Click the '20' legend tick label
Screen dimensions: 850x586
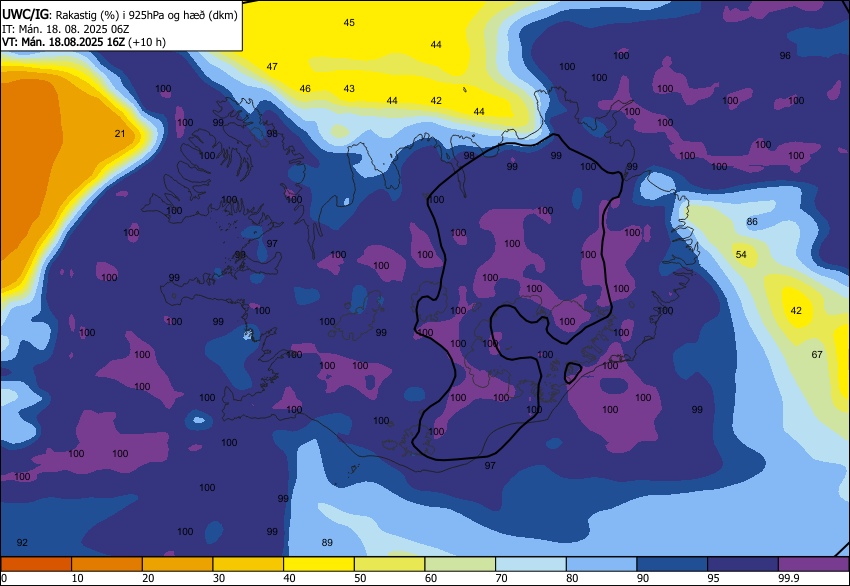tap(148, 578)
